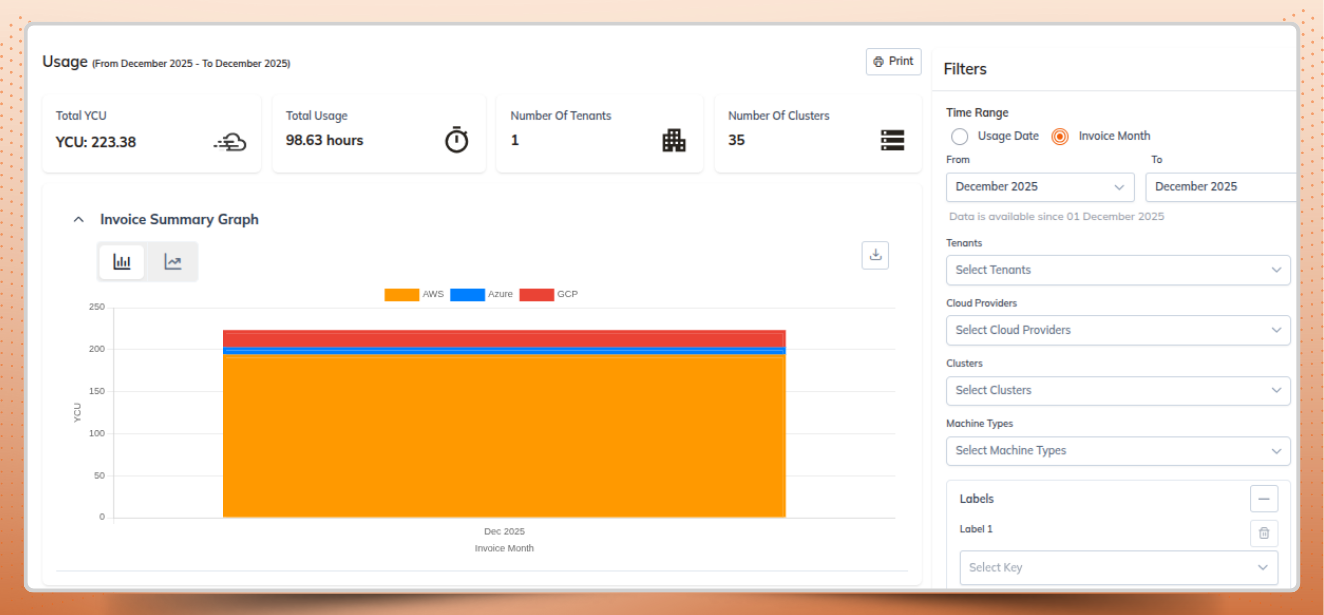Image resolution: width=1324 pixels, height=615 pixels.
Task: Click the cloud icon on Total YCU card
Action: tap(230, 142)
